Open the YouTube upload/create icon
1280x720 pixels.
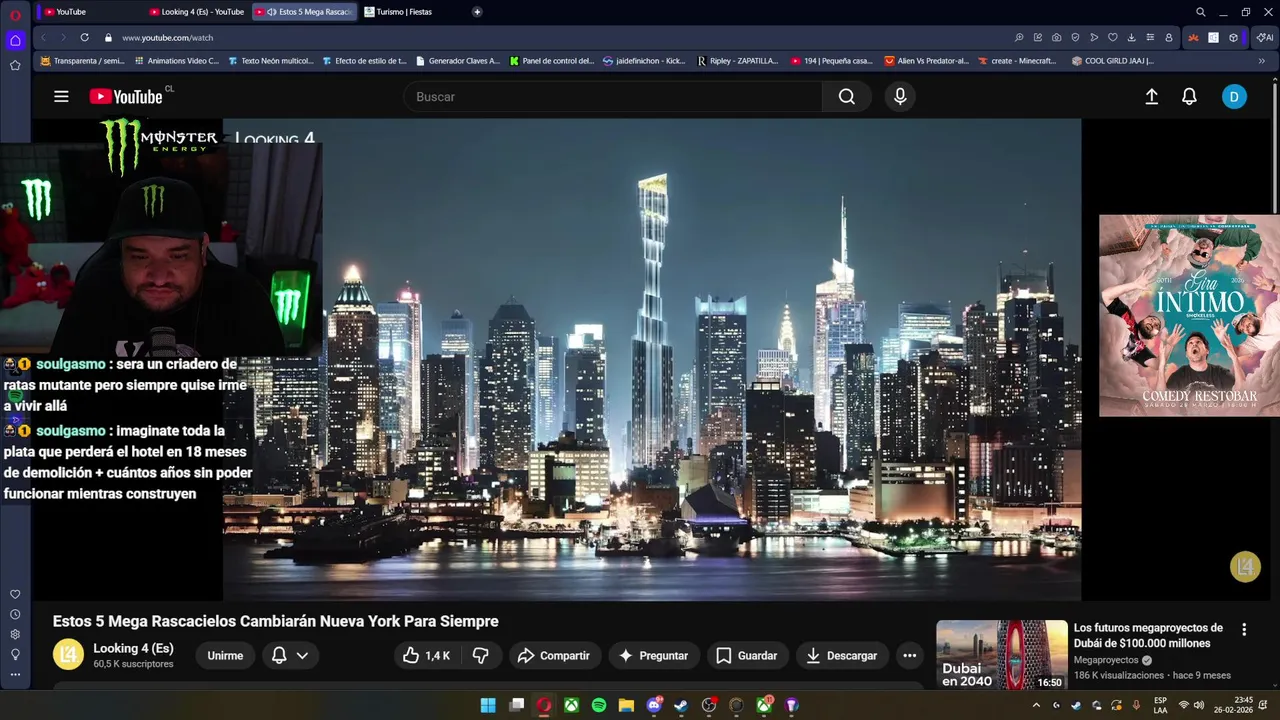[1152, 97]
